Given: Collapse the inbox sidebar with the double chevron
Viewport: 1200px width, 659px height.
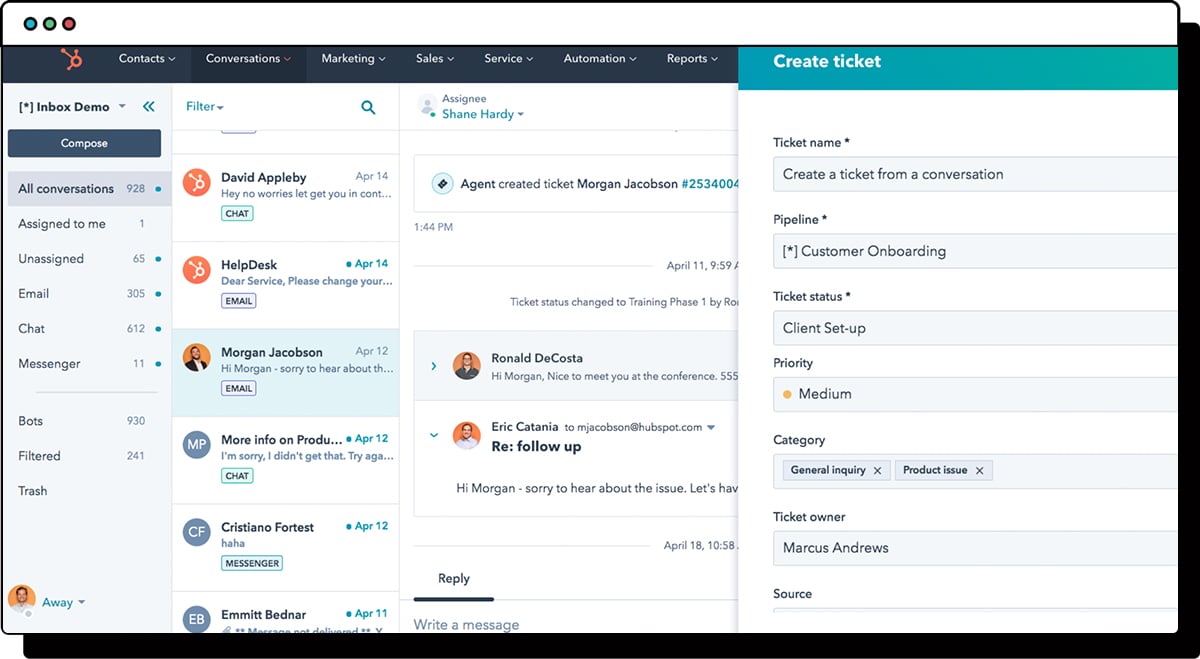Looking at the screenshot, I should point(148,105).
